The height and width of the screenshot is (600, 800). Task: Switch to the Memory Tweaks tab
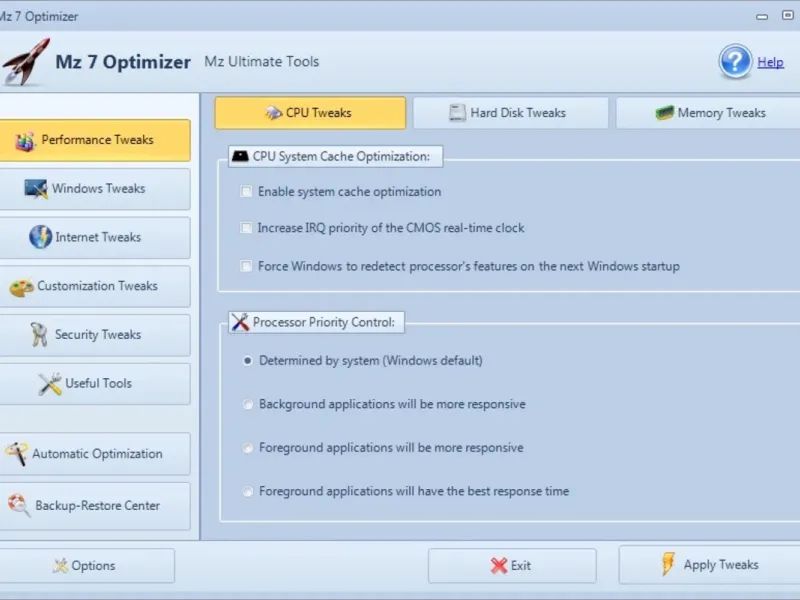point(709,113)
